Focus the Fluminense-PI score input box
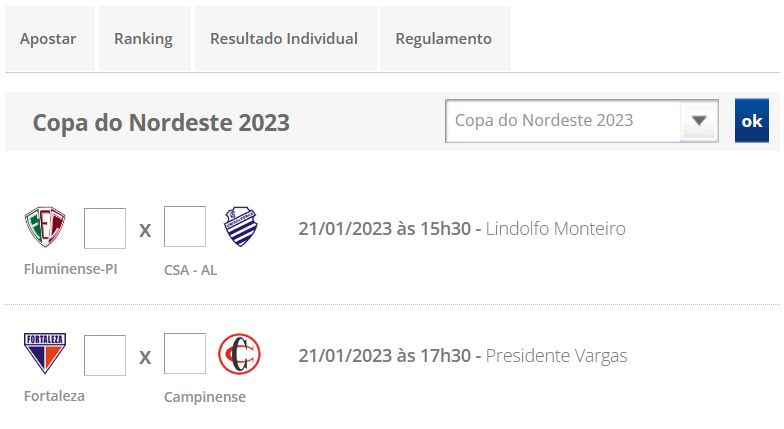This screenshot has height=429, width=784. click(x=105, y=228)
